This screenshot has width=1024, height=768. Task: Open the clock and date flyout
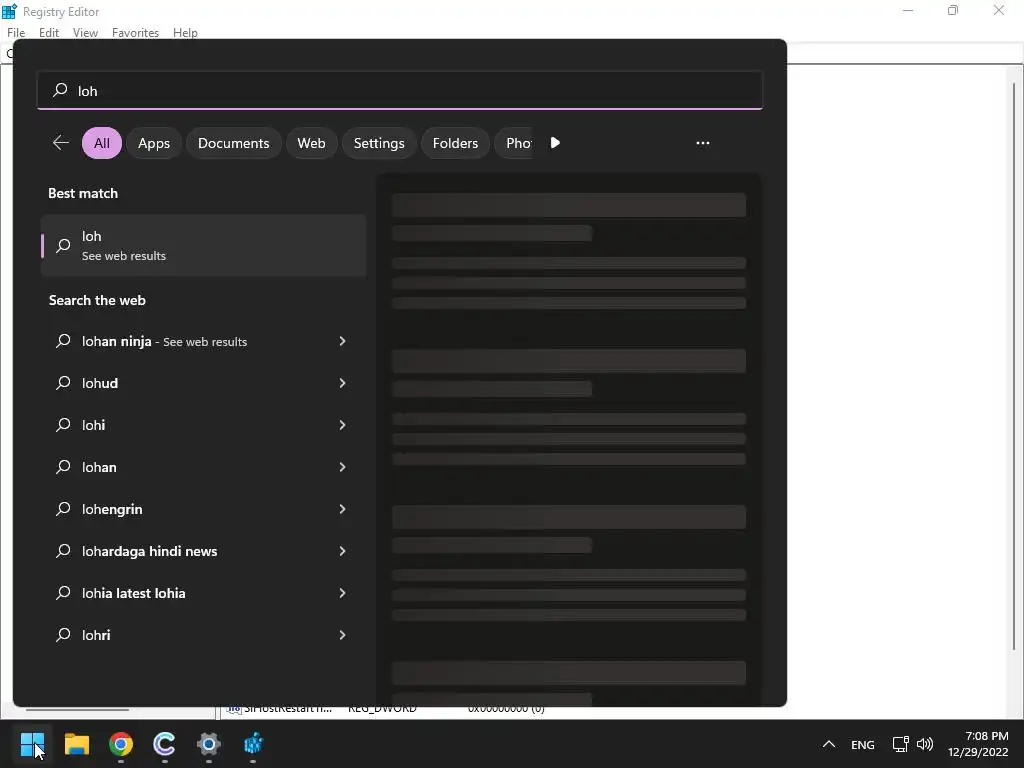[978, 744]
